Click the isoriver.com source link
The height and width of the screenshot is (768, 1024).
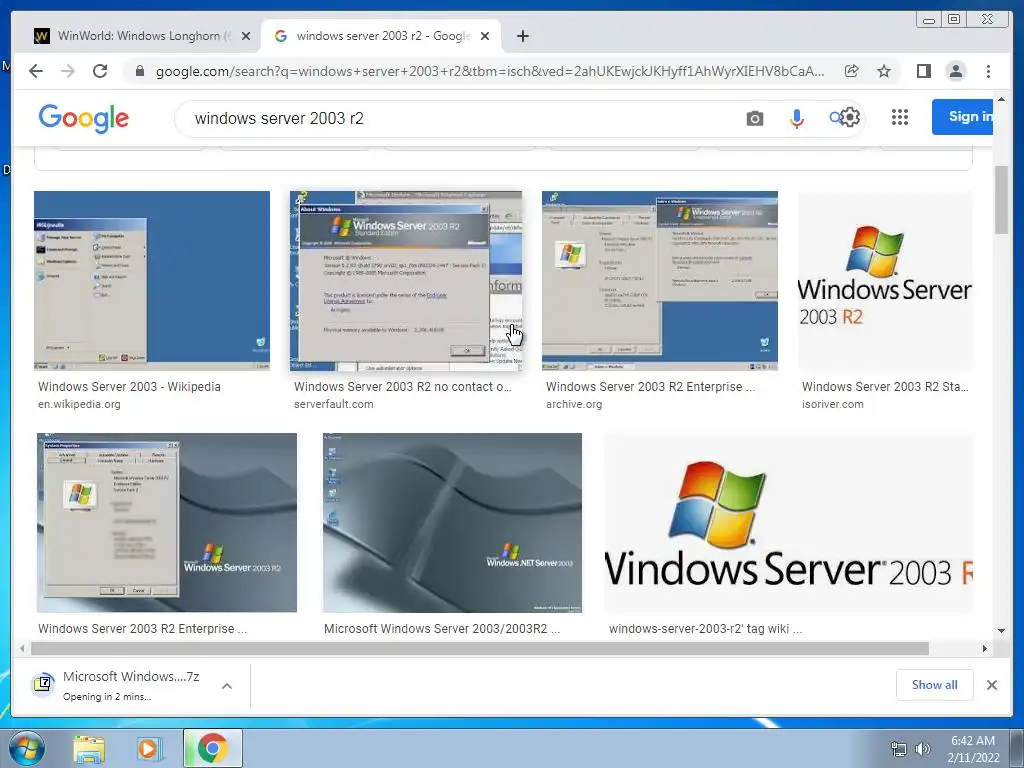point(833,404)
